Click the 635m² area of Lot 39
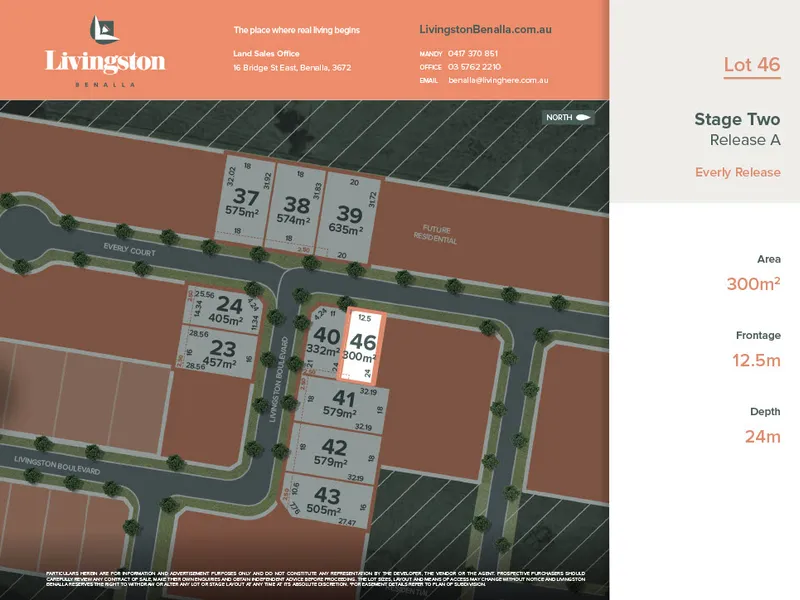The width and height of the screenshot is (800, 600). coord(346,229)
